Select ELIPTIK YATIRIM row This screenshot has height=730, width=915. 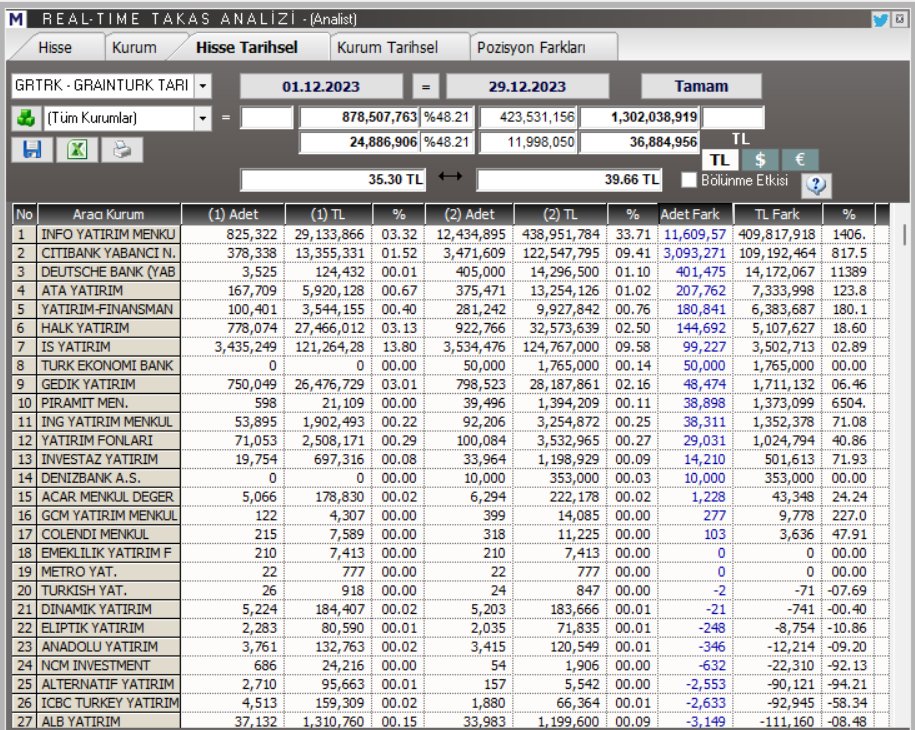tap(449, 627)
